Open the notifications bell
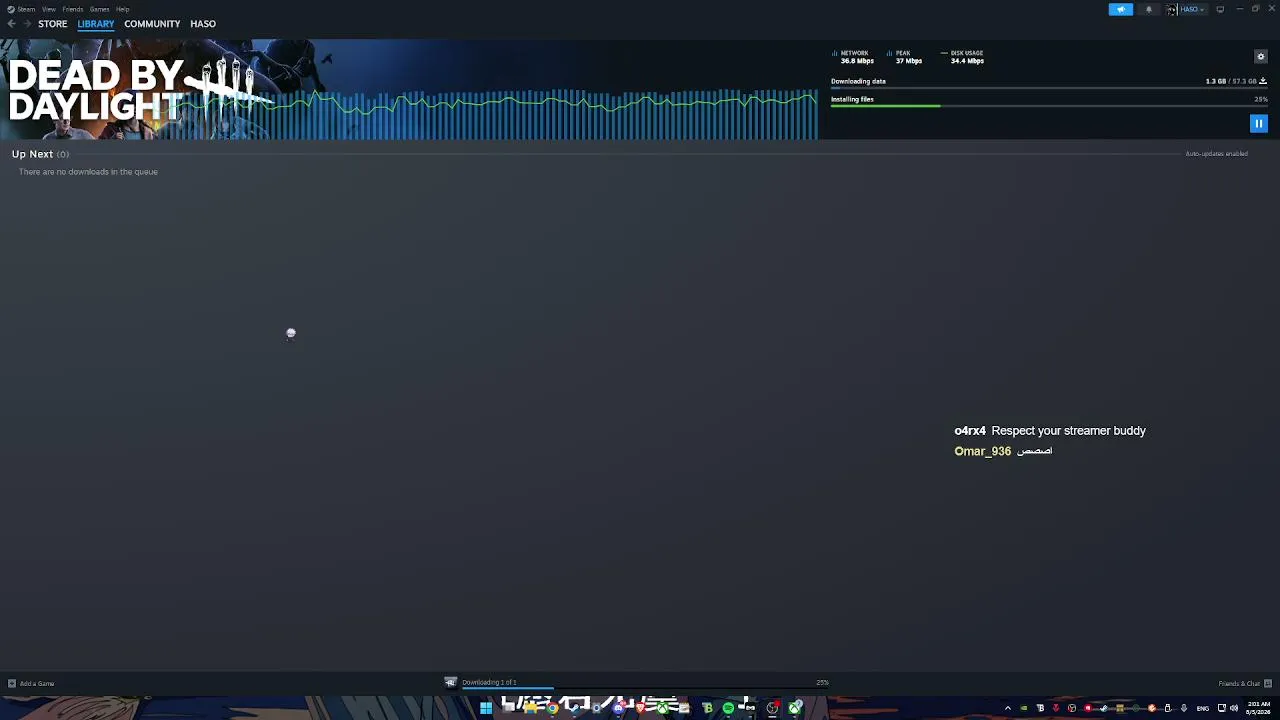 click(1149, 9)
